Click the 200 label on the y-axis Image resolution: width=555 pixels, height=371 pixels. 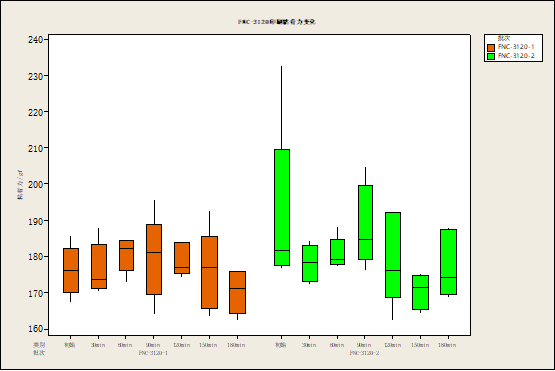(35, 184)
